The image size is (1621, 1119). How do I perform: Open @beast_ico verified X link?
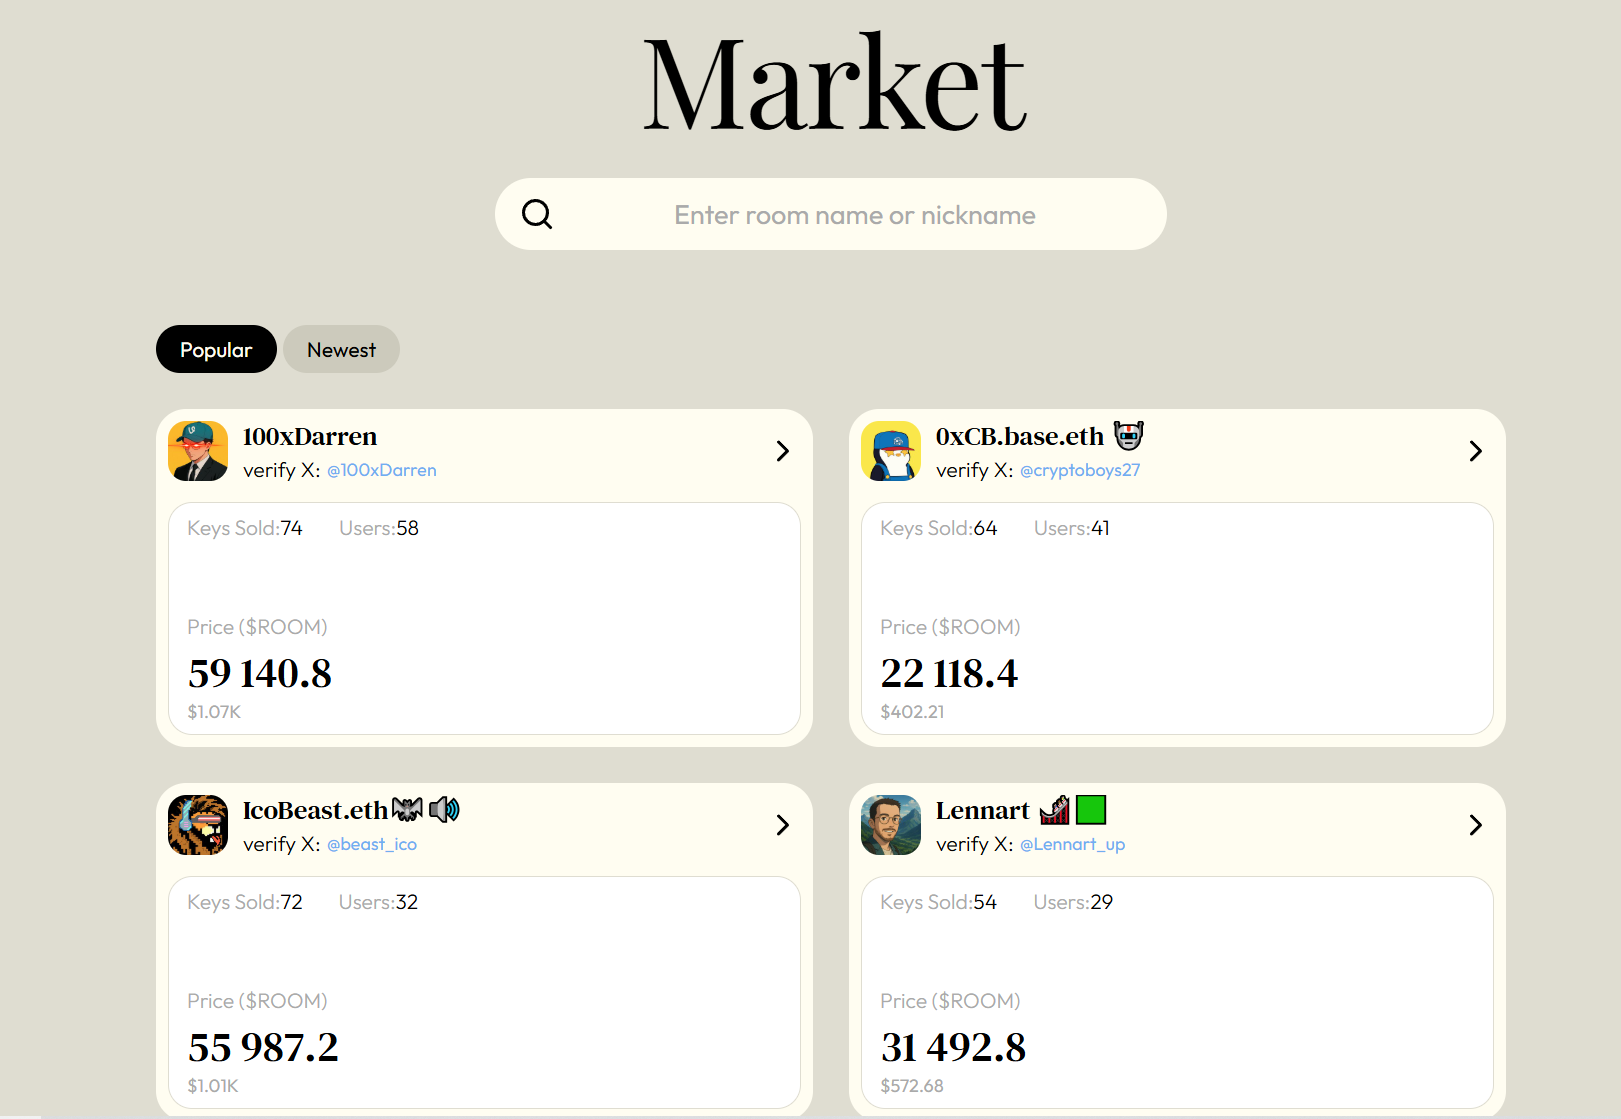(x=372, y=844)
